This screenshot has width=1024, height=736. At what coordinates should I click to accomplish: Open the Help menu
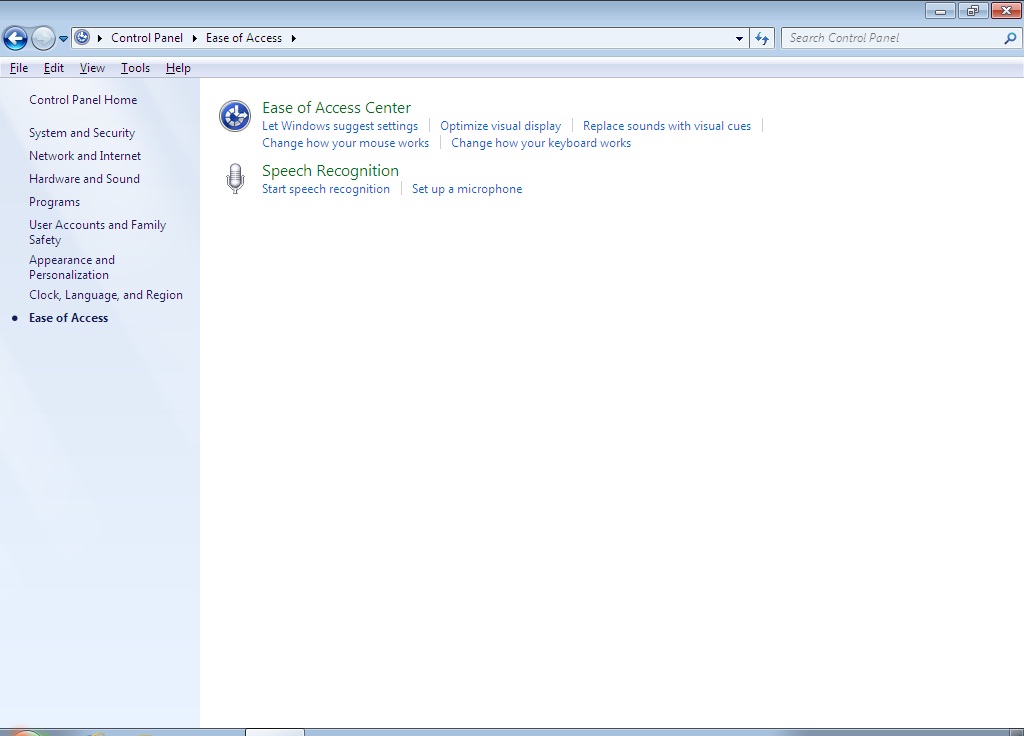178,68
